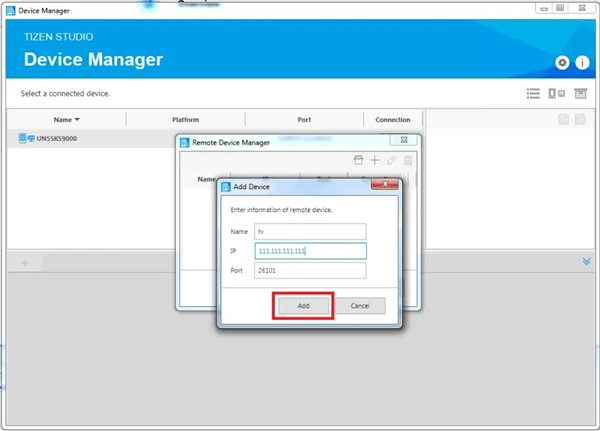Click the IP address field
This screenshot has height=431, width=600.
310,251
